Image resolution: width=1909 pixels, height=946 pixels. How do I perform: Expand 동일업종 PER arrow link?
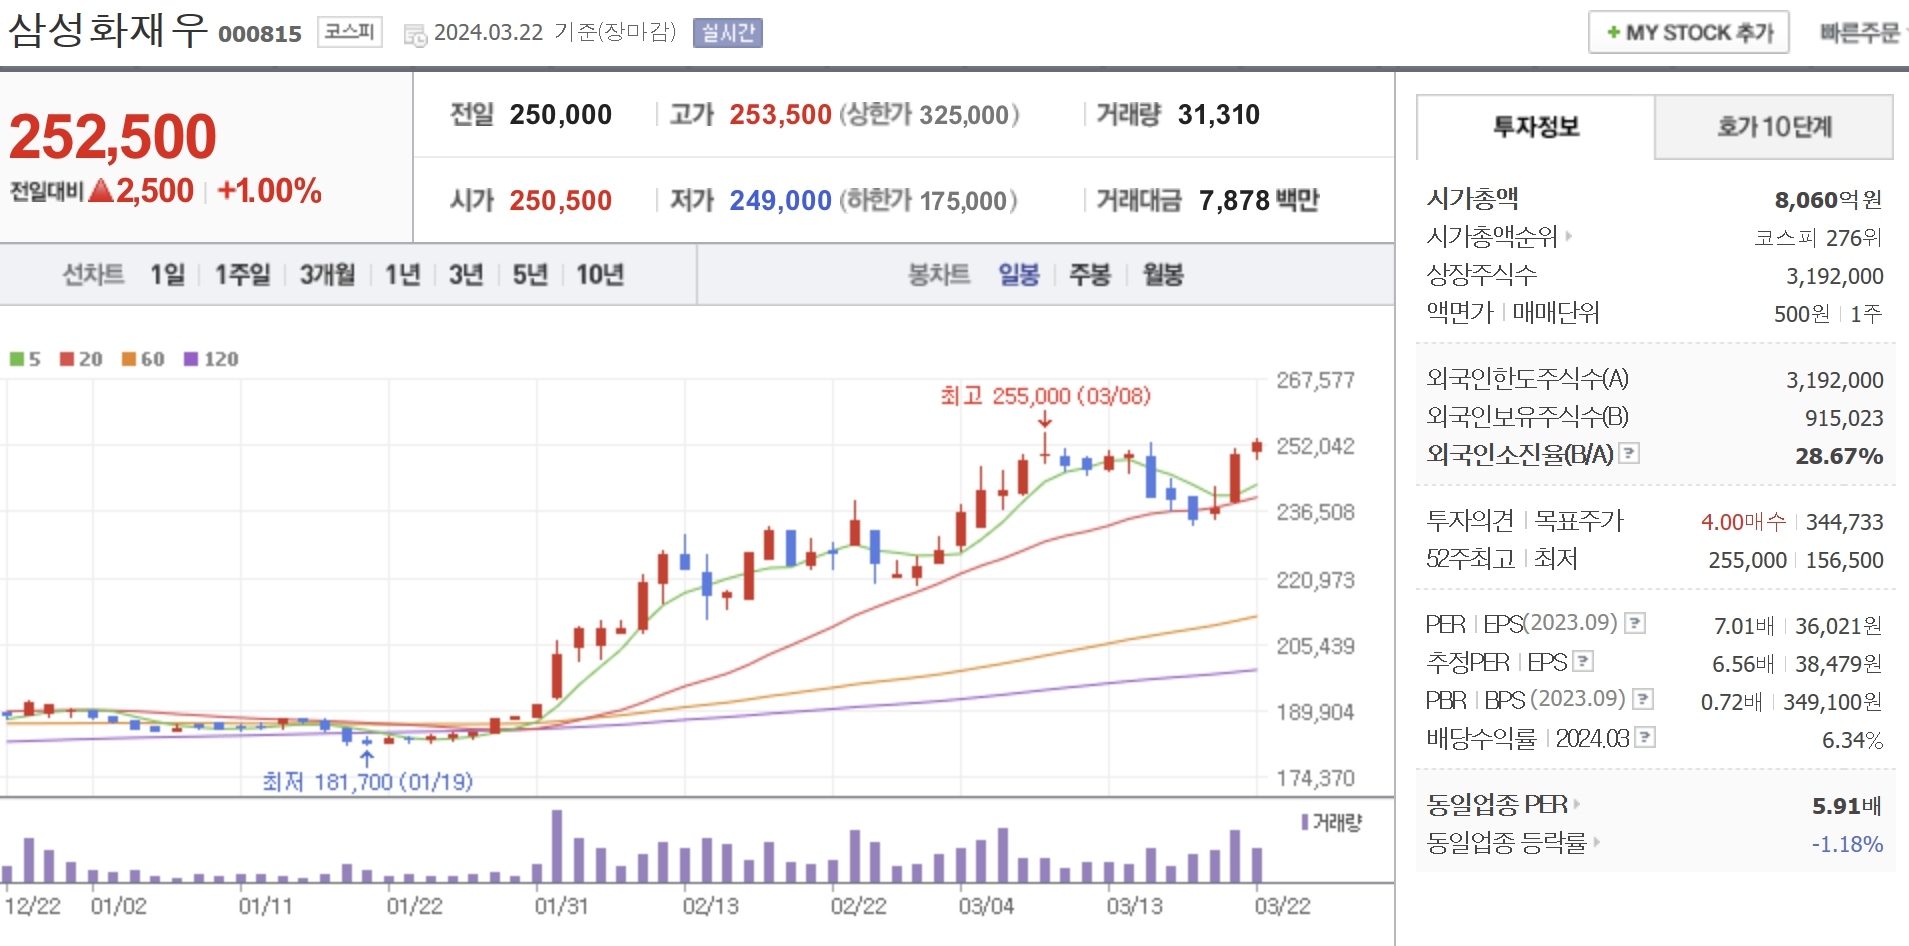[1576, 804]
